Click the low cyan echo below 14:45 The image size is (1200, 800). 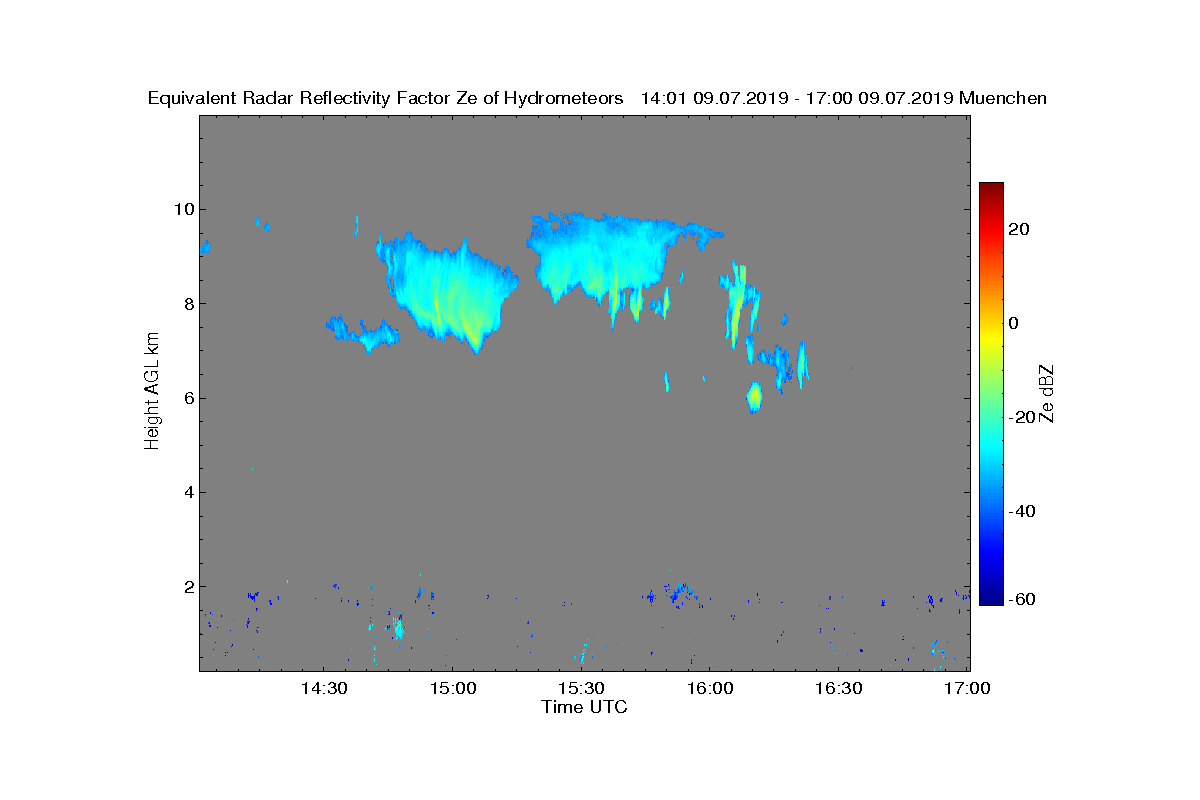tap(398, 628)
